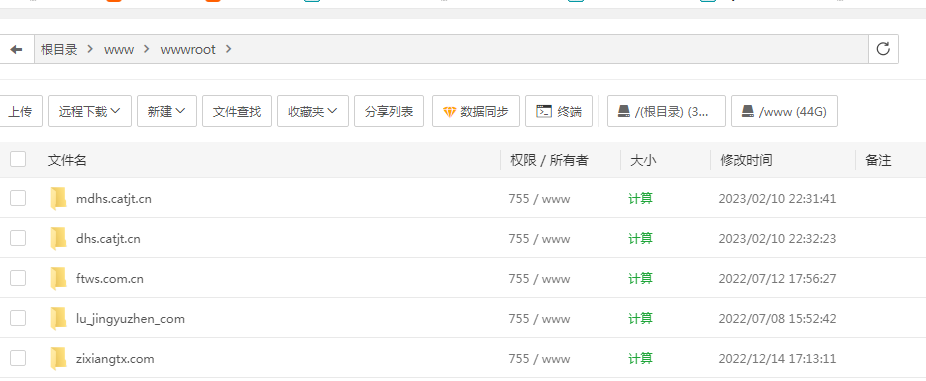Open folder name mdhs.catjt.cn

click(x=114, y=199)
